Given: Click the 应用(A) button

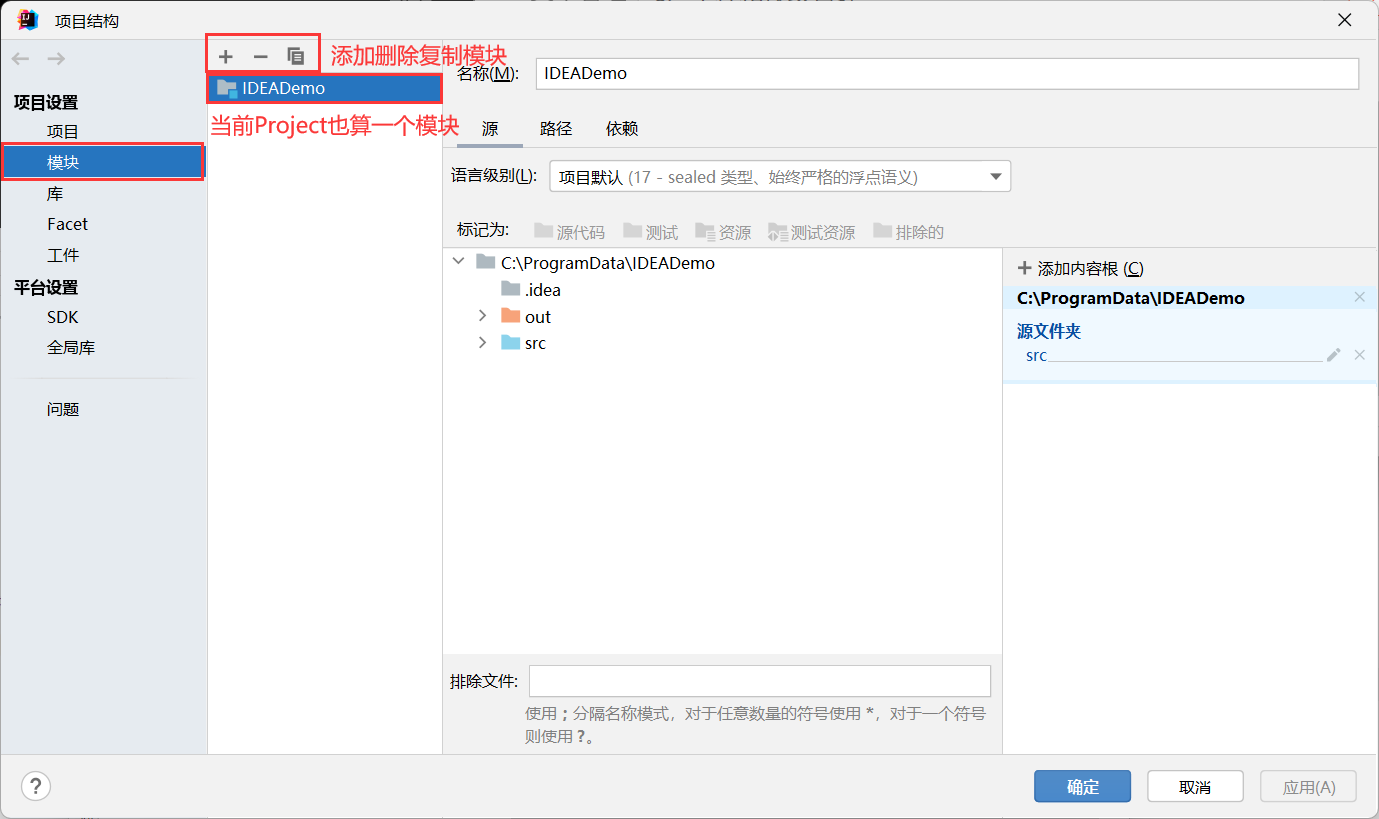Looking at the screenshot, I should point(1309,786).
